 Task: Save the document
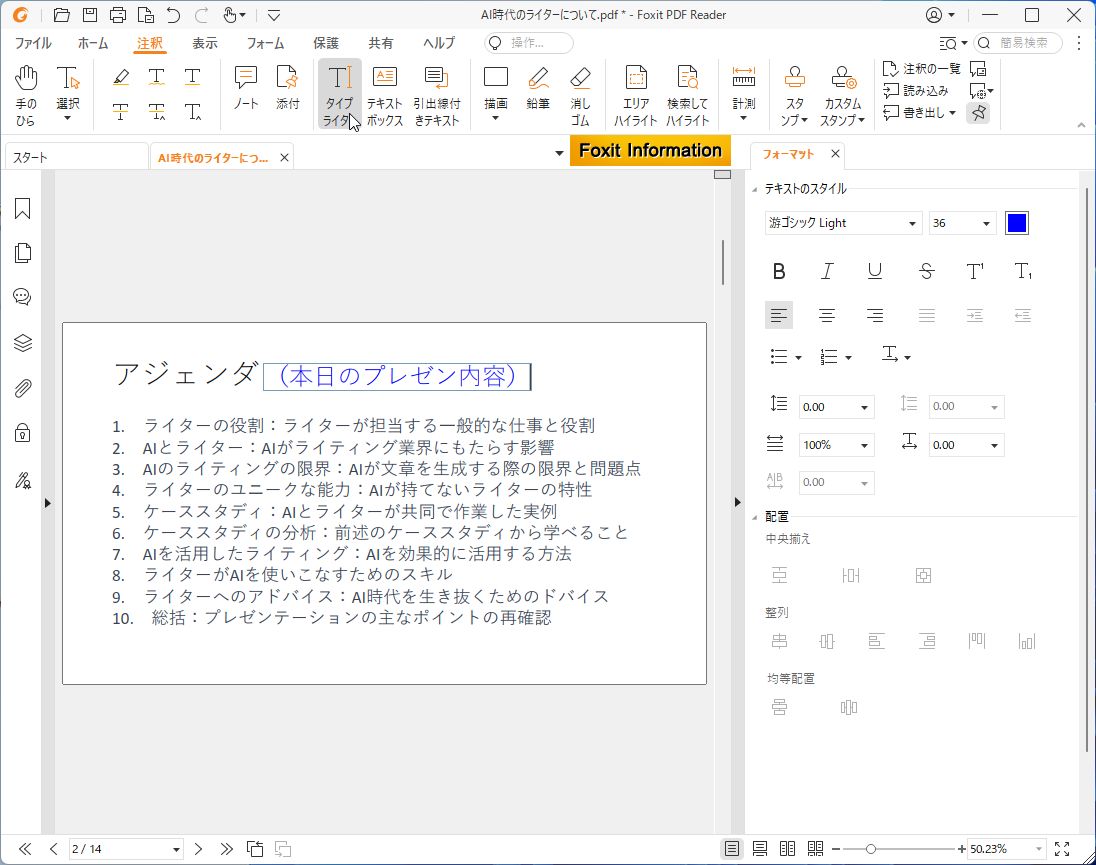click(x=89, y=15)
